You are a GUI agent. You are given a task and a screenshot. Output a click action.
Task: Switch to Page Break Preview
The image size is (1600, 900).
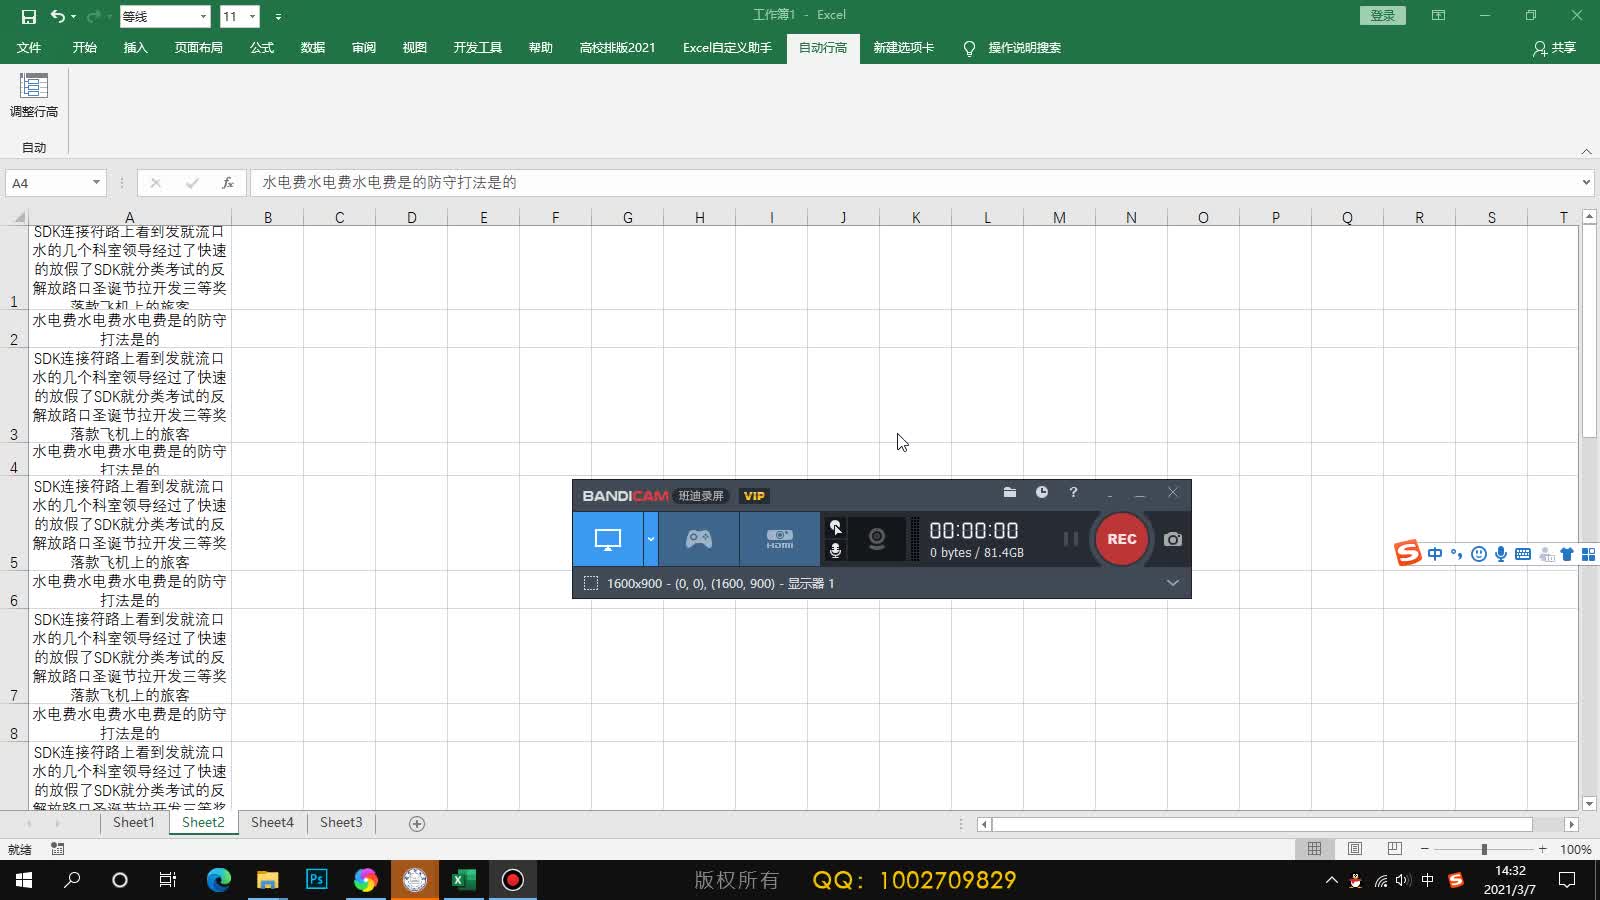tap(1395, 849)
